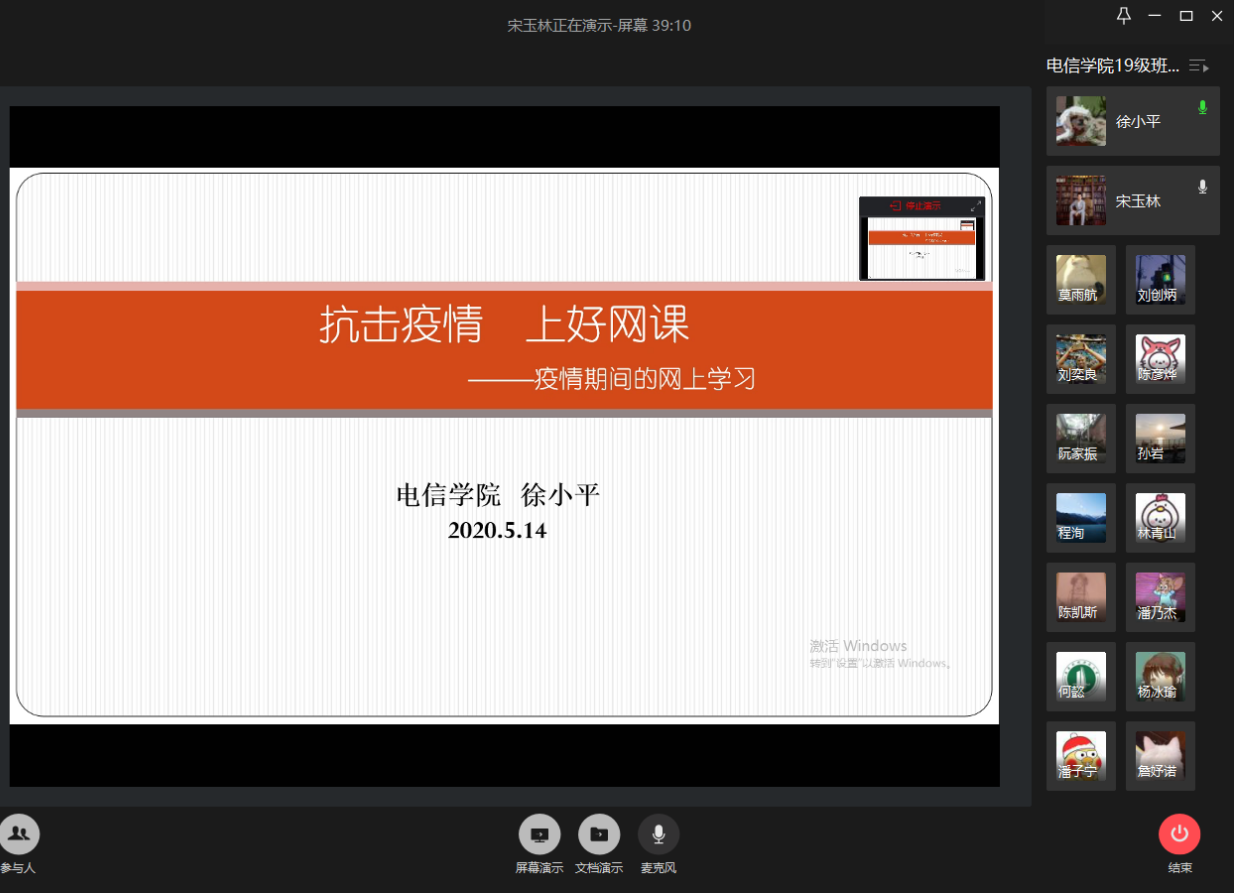Click 停止演示 in the preview window

tap(916, 206)
